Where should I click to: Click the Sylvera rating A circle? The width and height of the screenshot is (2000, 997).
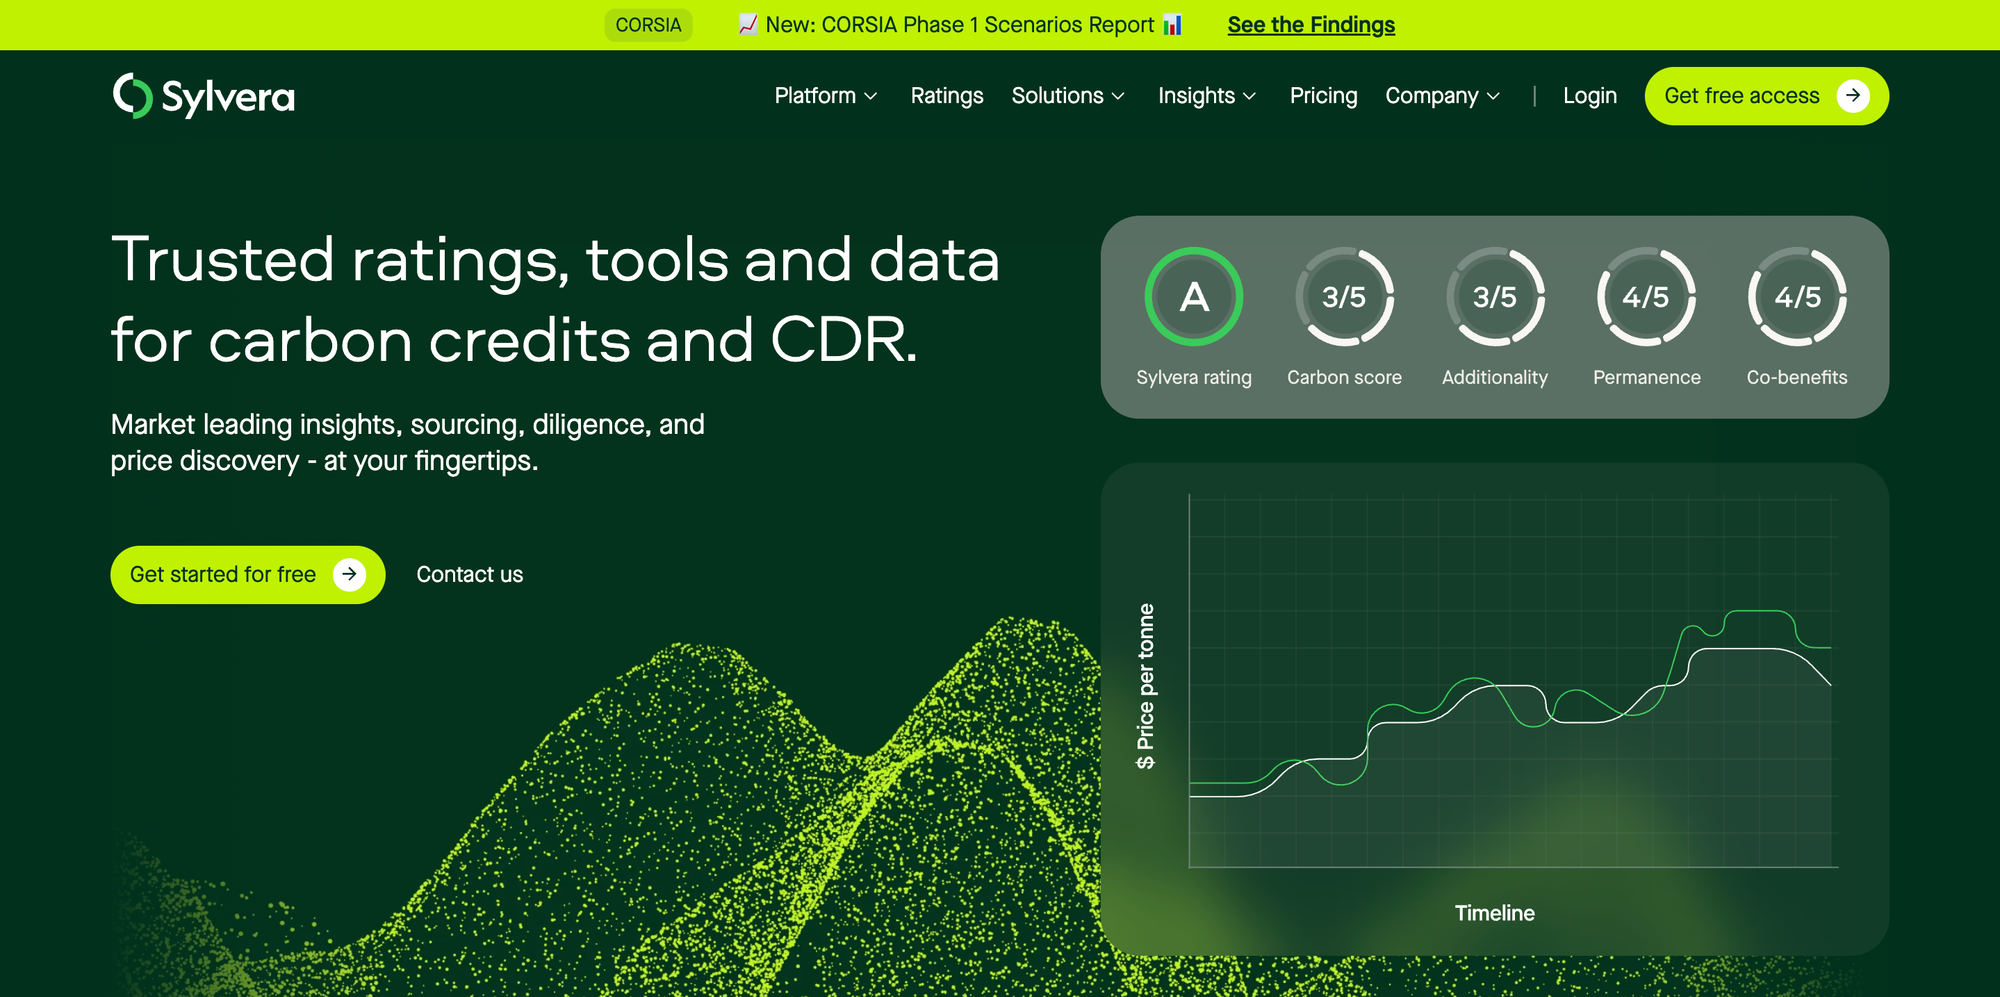pyautogui.click(x=1194, y=297)
